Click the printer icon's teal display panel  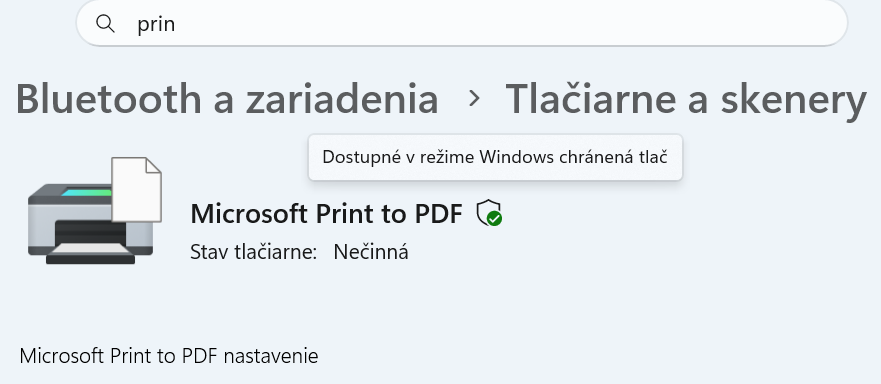[x=86, y=192]
